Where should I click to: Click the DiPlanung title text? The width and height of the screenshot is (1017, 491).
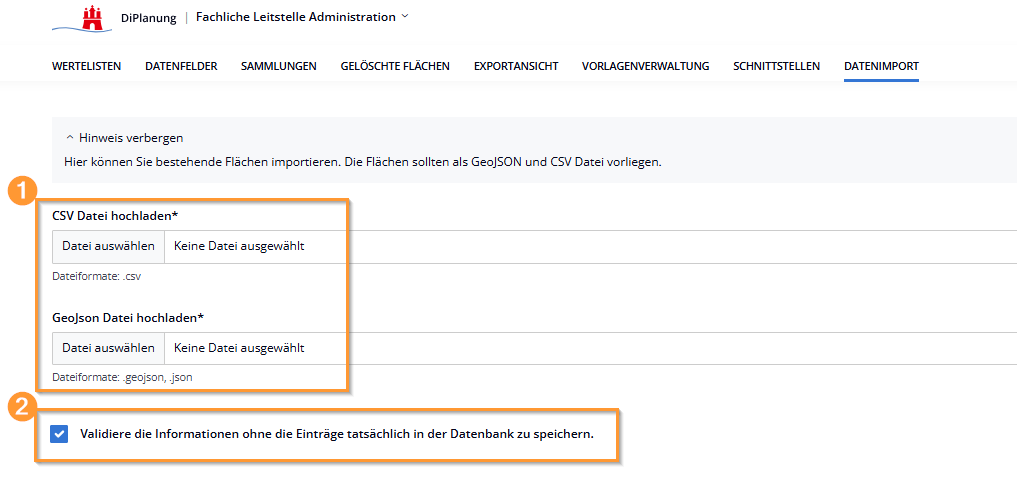[148, 18]
